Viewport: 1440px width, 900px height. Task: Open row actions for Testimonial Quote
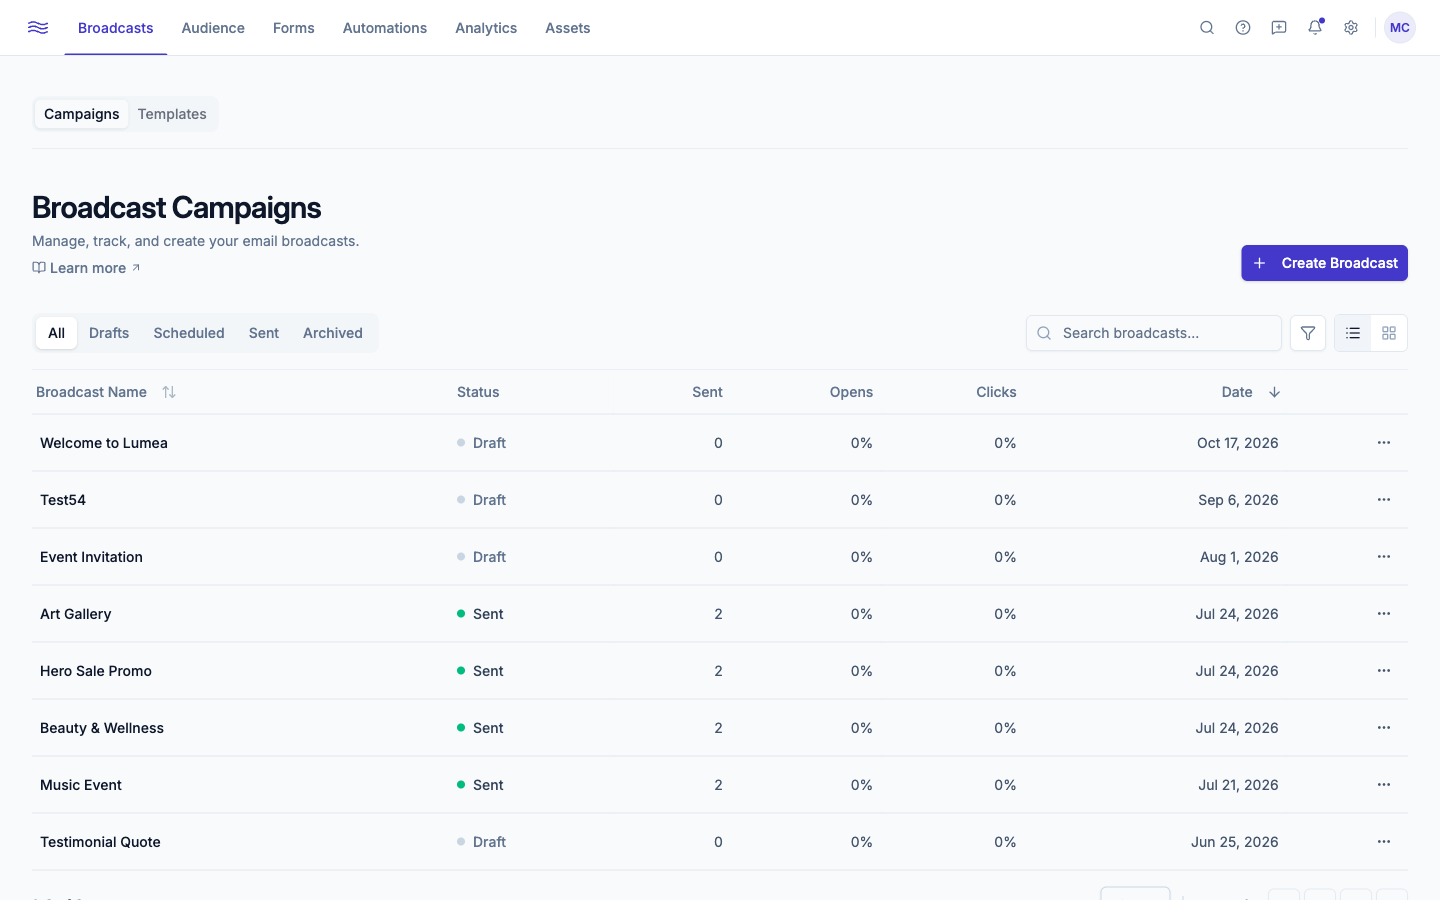point(1384,842)
